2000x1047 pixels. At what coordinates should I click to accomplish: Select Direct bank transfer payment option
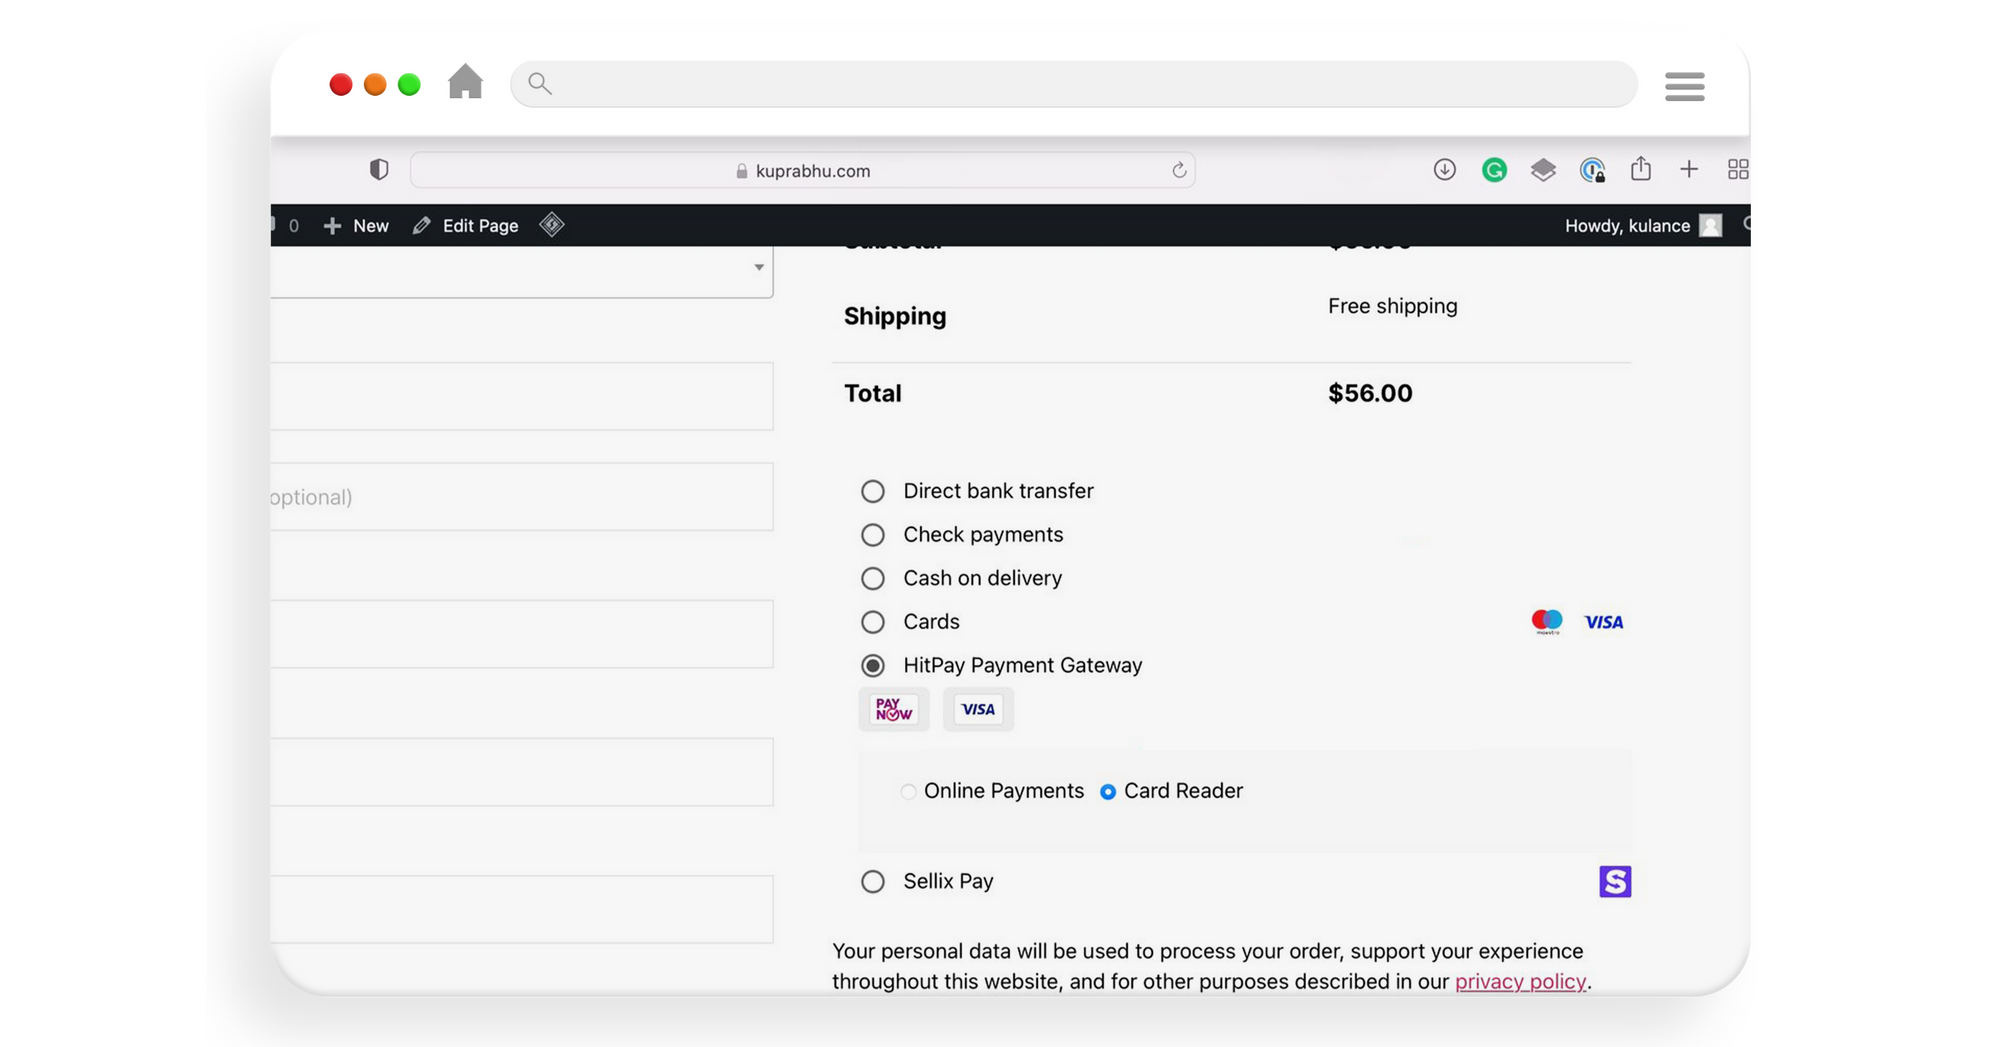pos(873,491)
